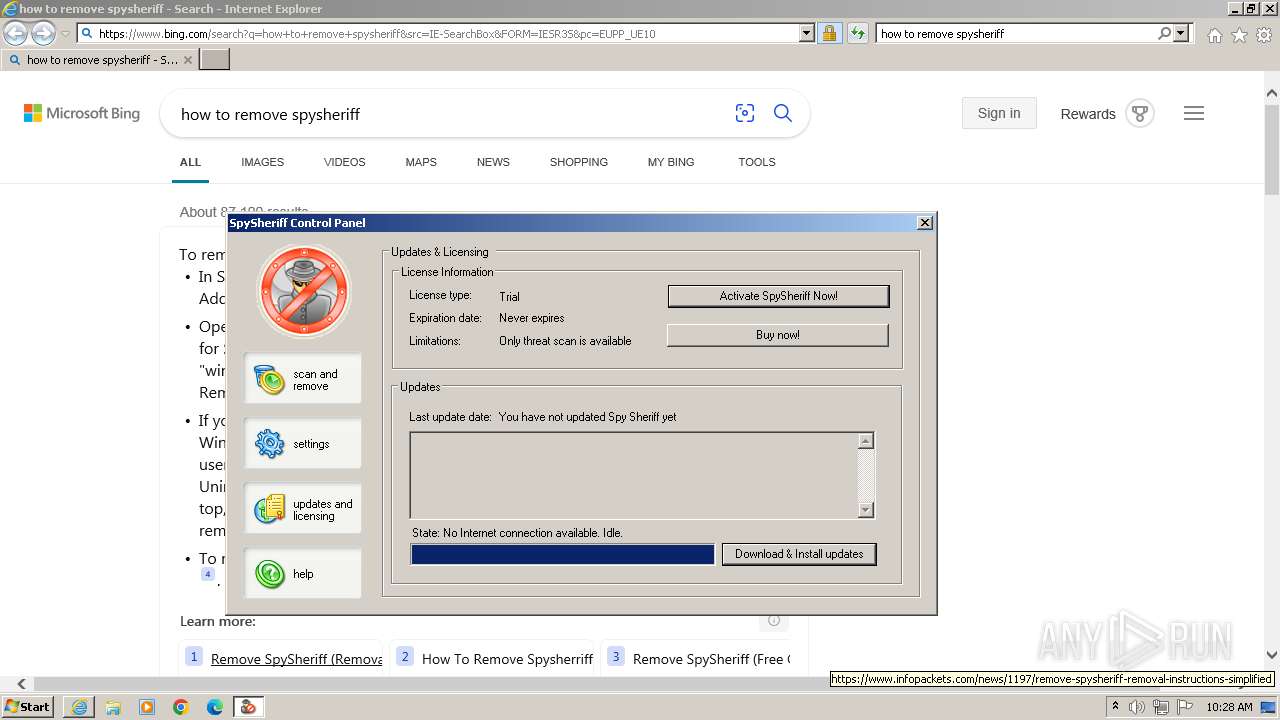The height and width of the screenshot is (720, 1280).
Task: Click Download & Install updates button
Action: pos(799,554)
